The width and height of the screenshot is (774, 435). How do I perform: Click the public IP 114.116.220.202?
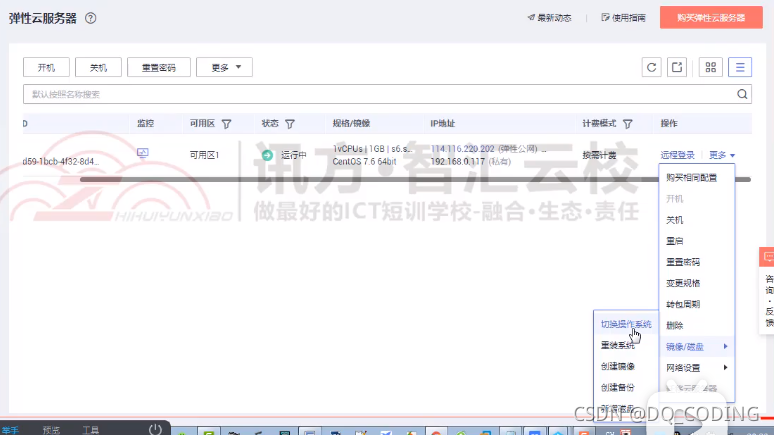[462, 149]
